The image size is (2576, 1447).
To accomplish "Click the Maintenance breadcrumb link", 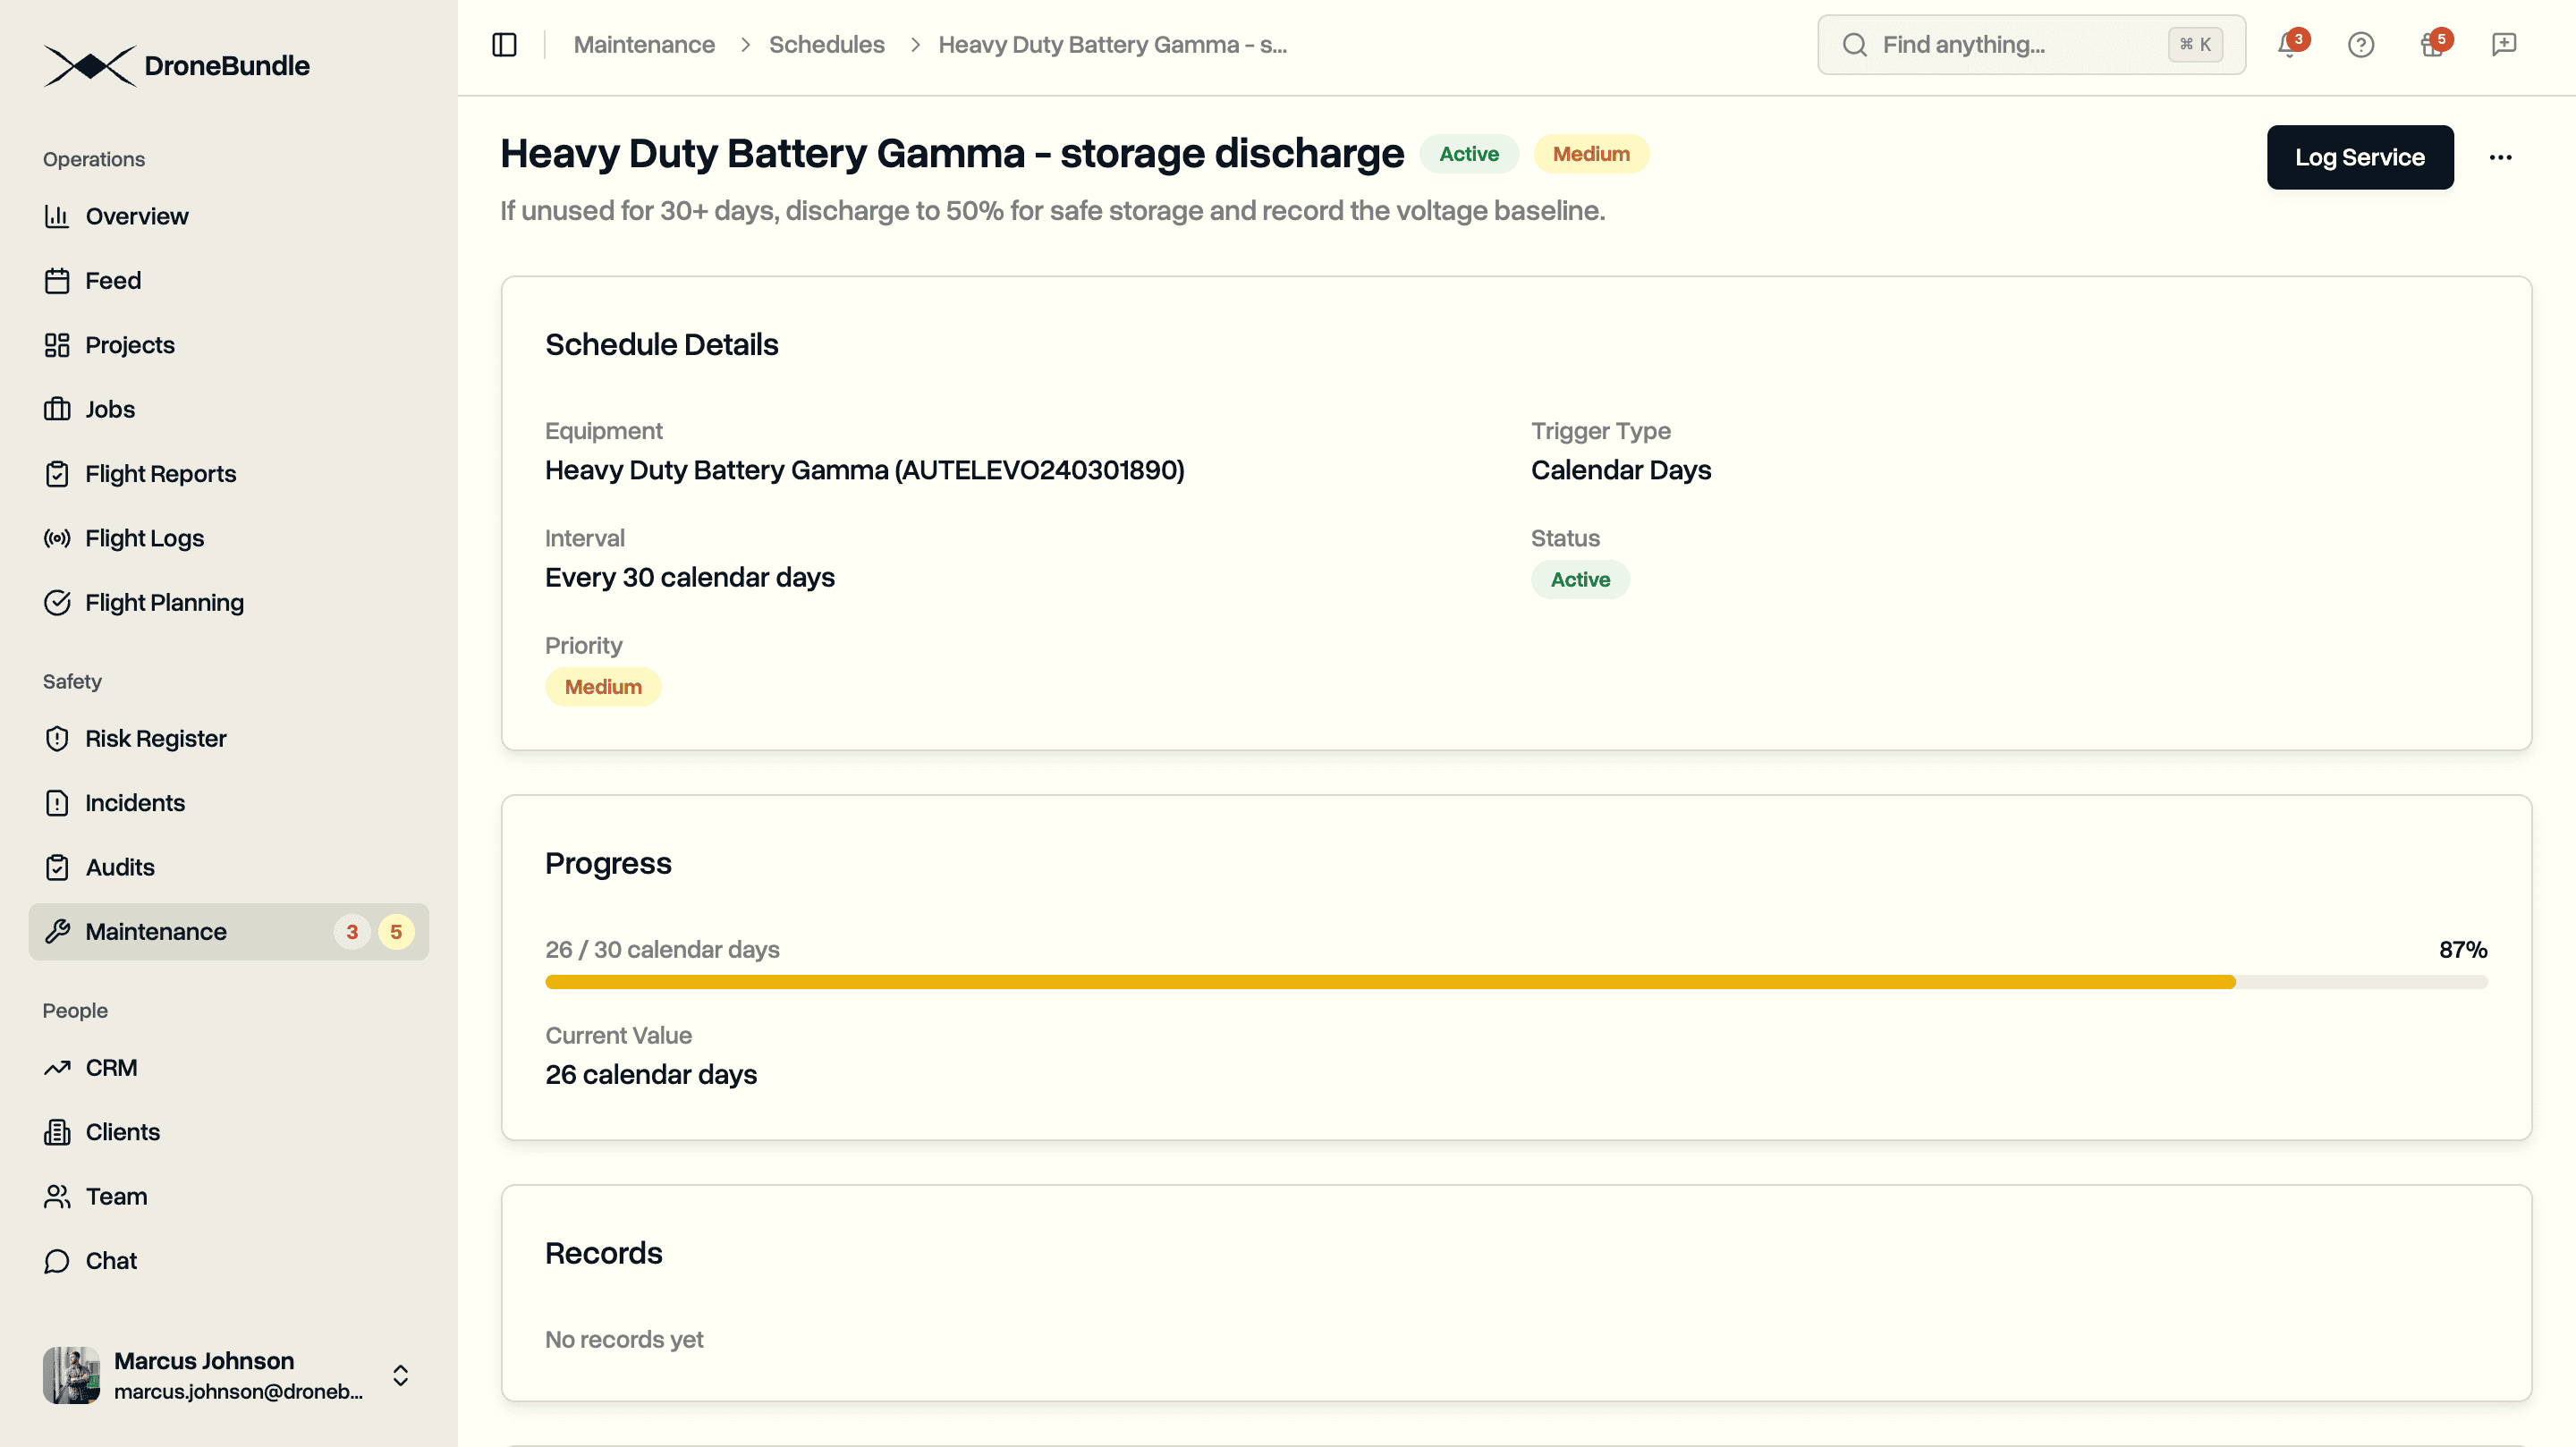I will (644, 45).
